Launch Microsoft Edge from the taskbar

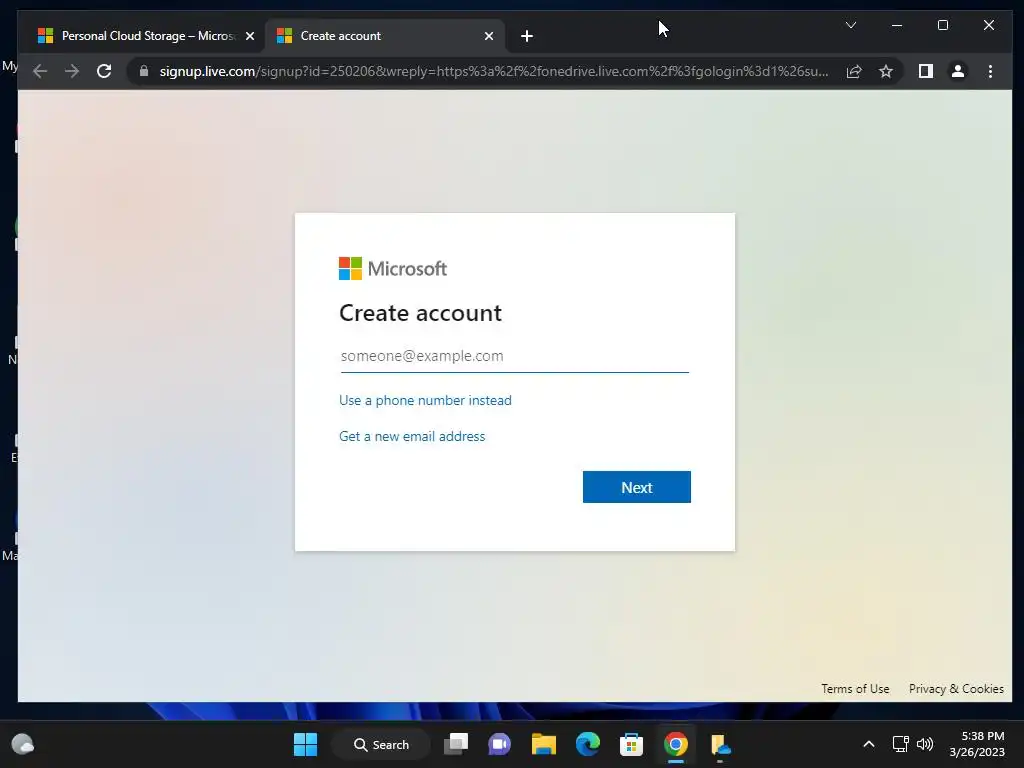point(588,744)
